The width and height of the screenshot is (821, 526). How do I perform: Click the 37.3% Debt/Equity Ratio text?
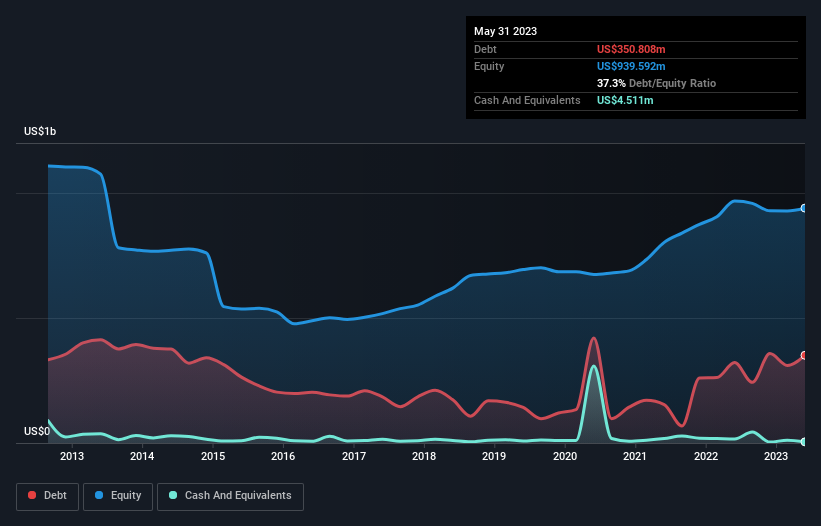tap(656, 83)
